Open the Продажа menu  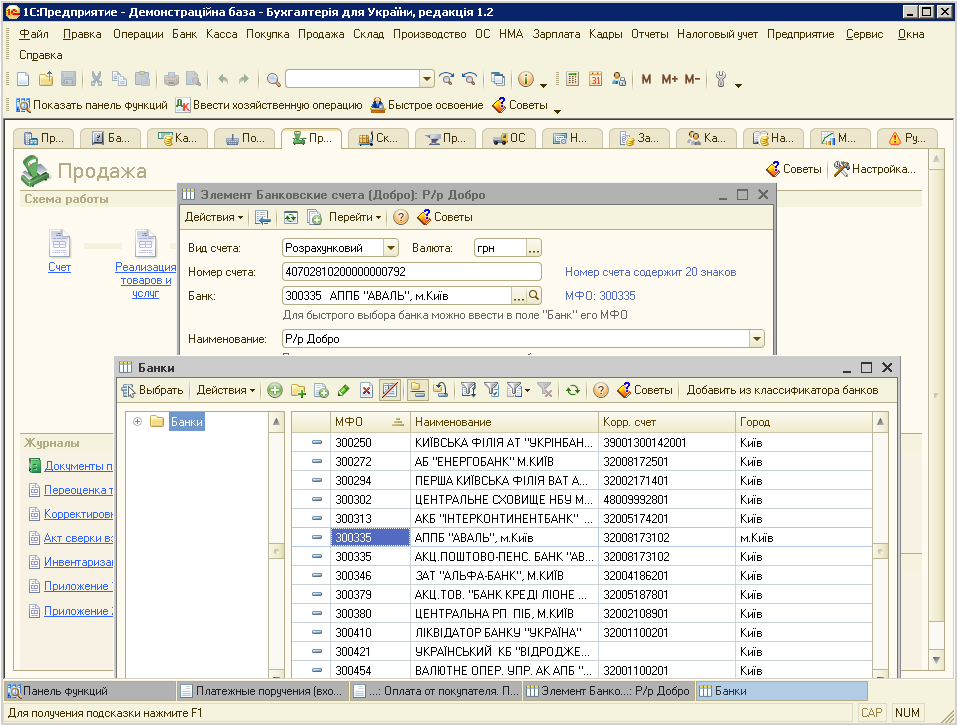tap(321, 34)
